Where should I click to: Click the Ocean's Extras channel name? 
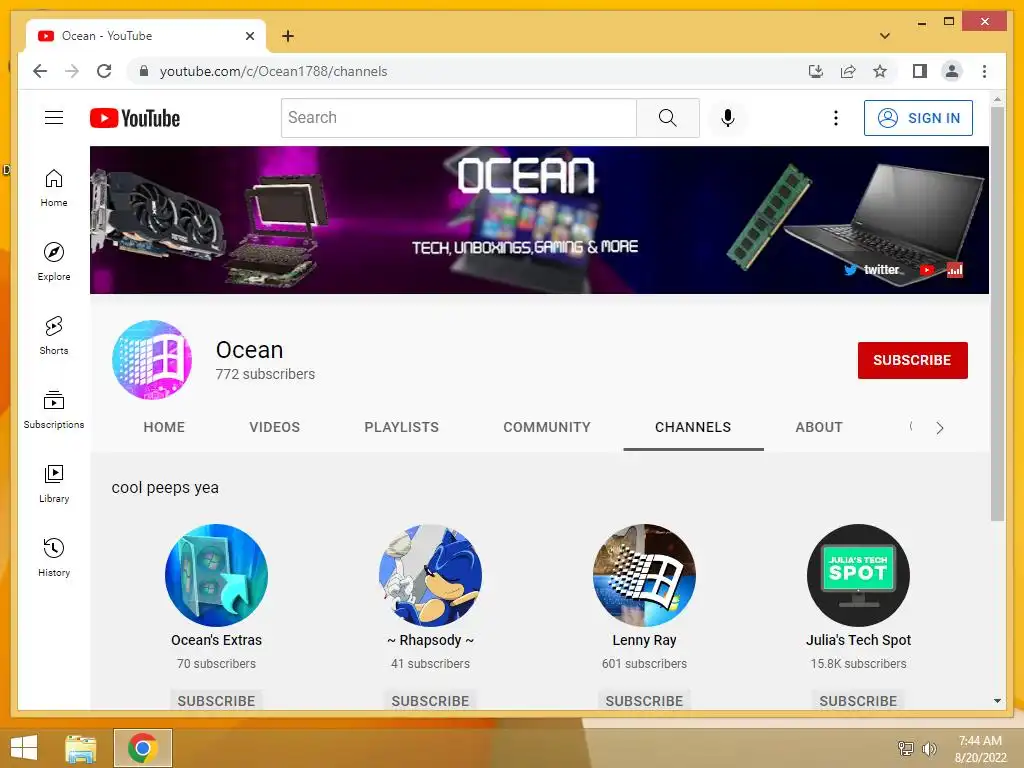[x=216, y=640]
